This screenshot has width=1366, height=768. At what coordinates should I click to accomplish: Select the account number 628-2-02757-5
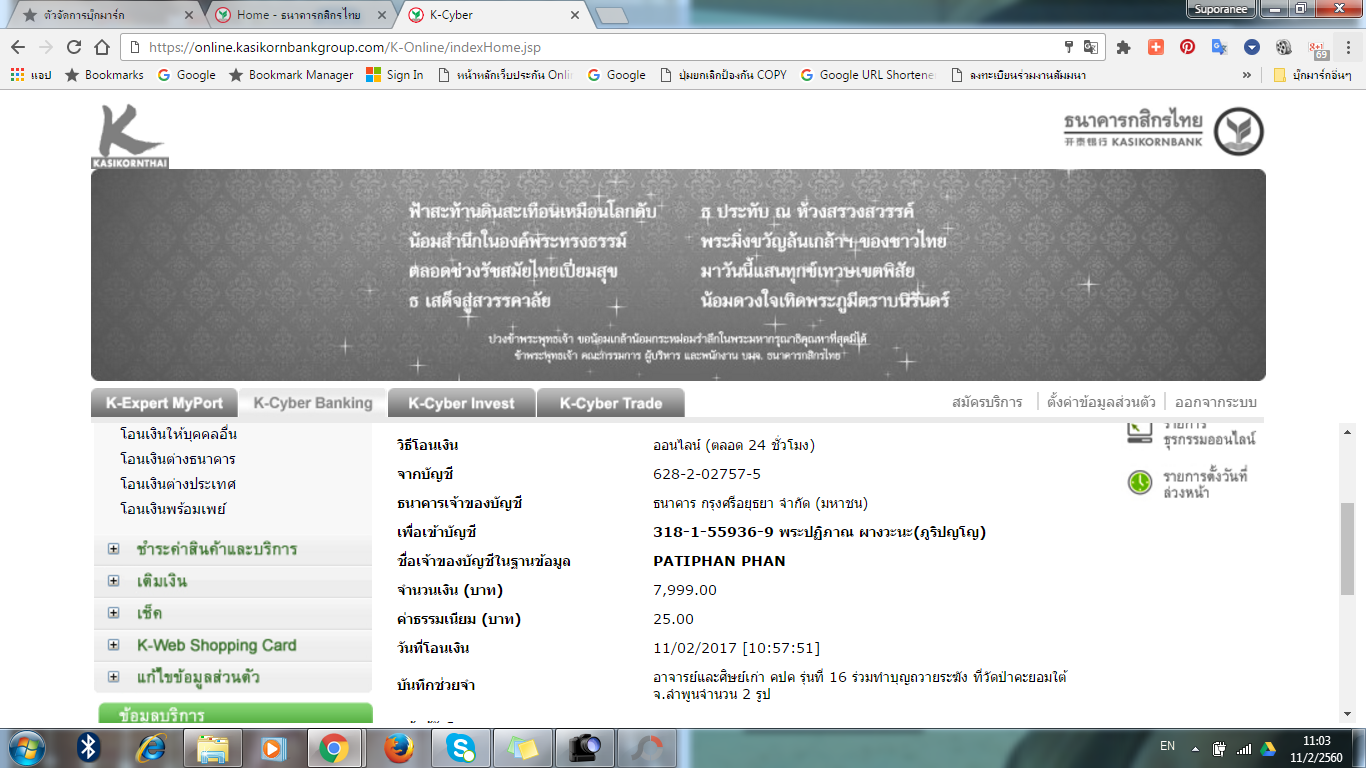[707, 474]
